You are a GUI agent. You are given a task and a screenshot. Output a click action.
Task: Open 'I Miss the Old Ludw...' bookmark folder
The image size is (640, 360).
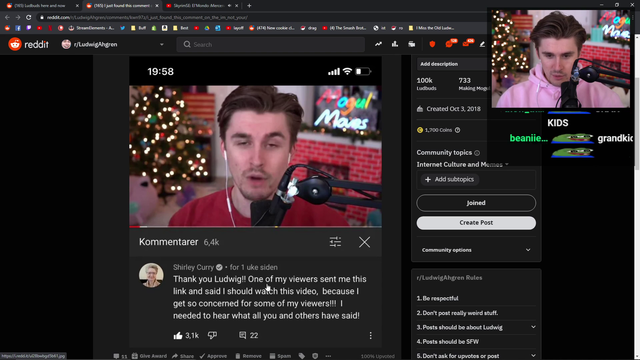click(x=431, y=28)
